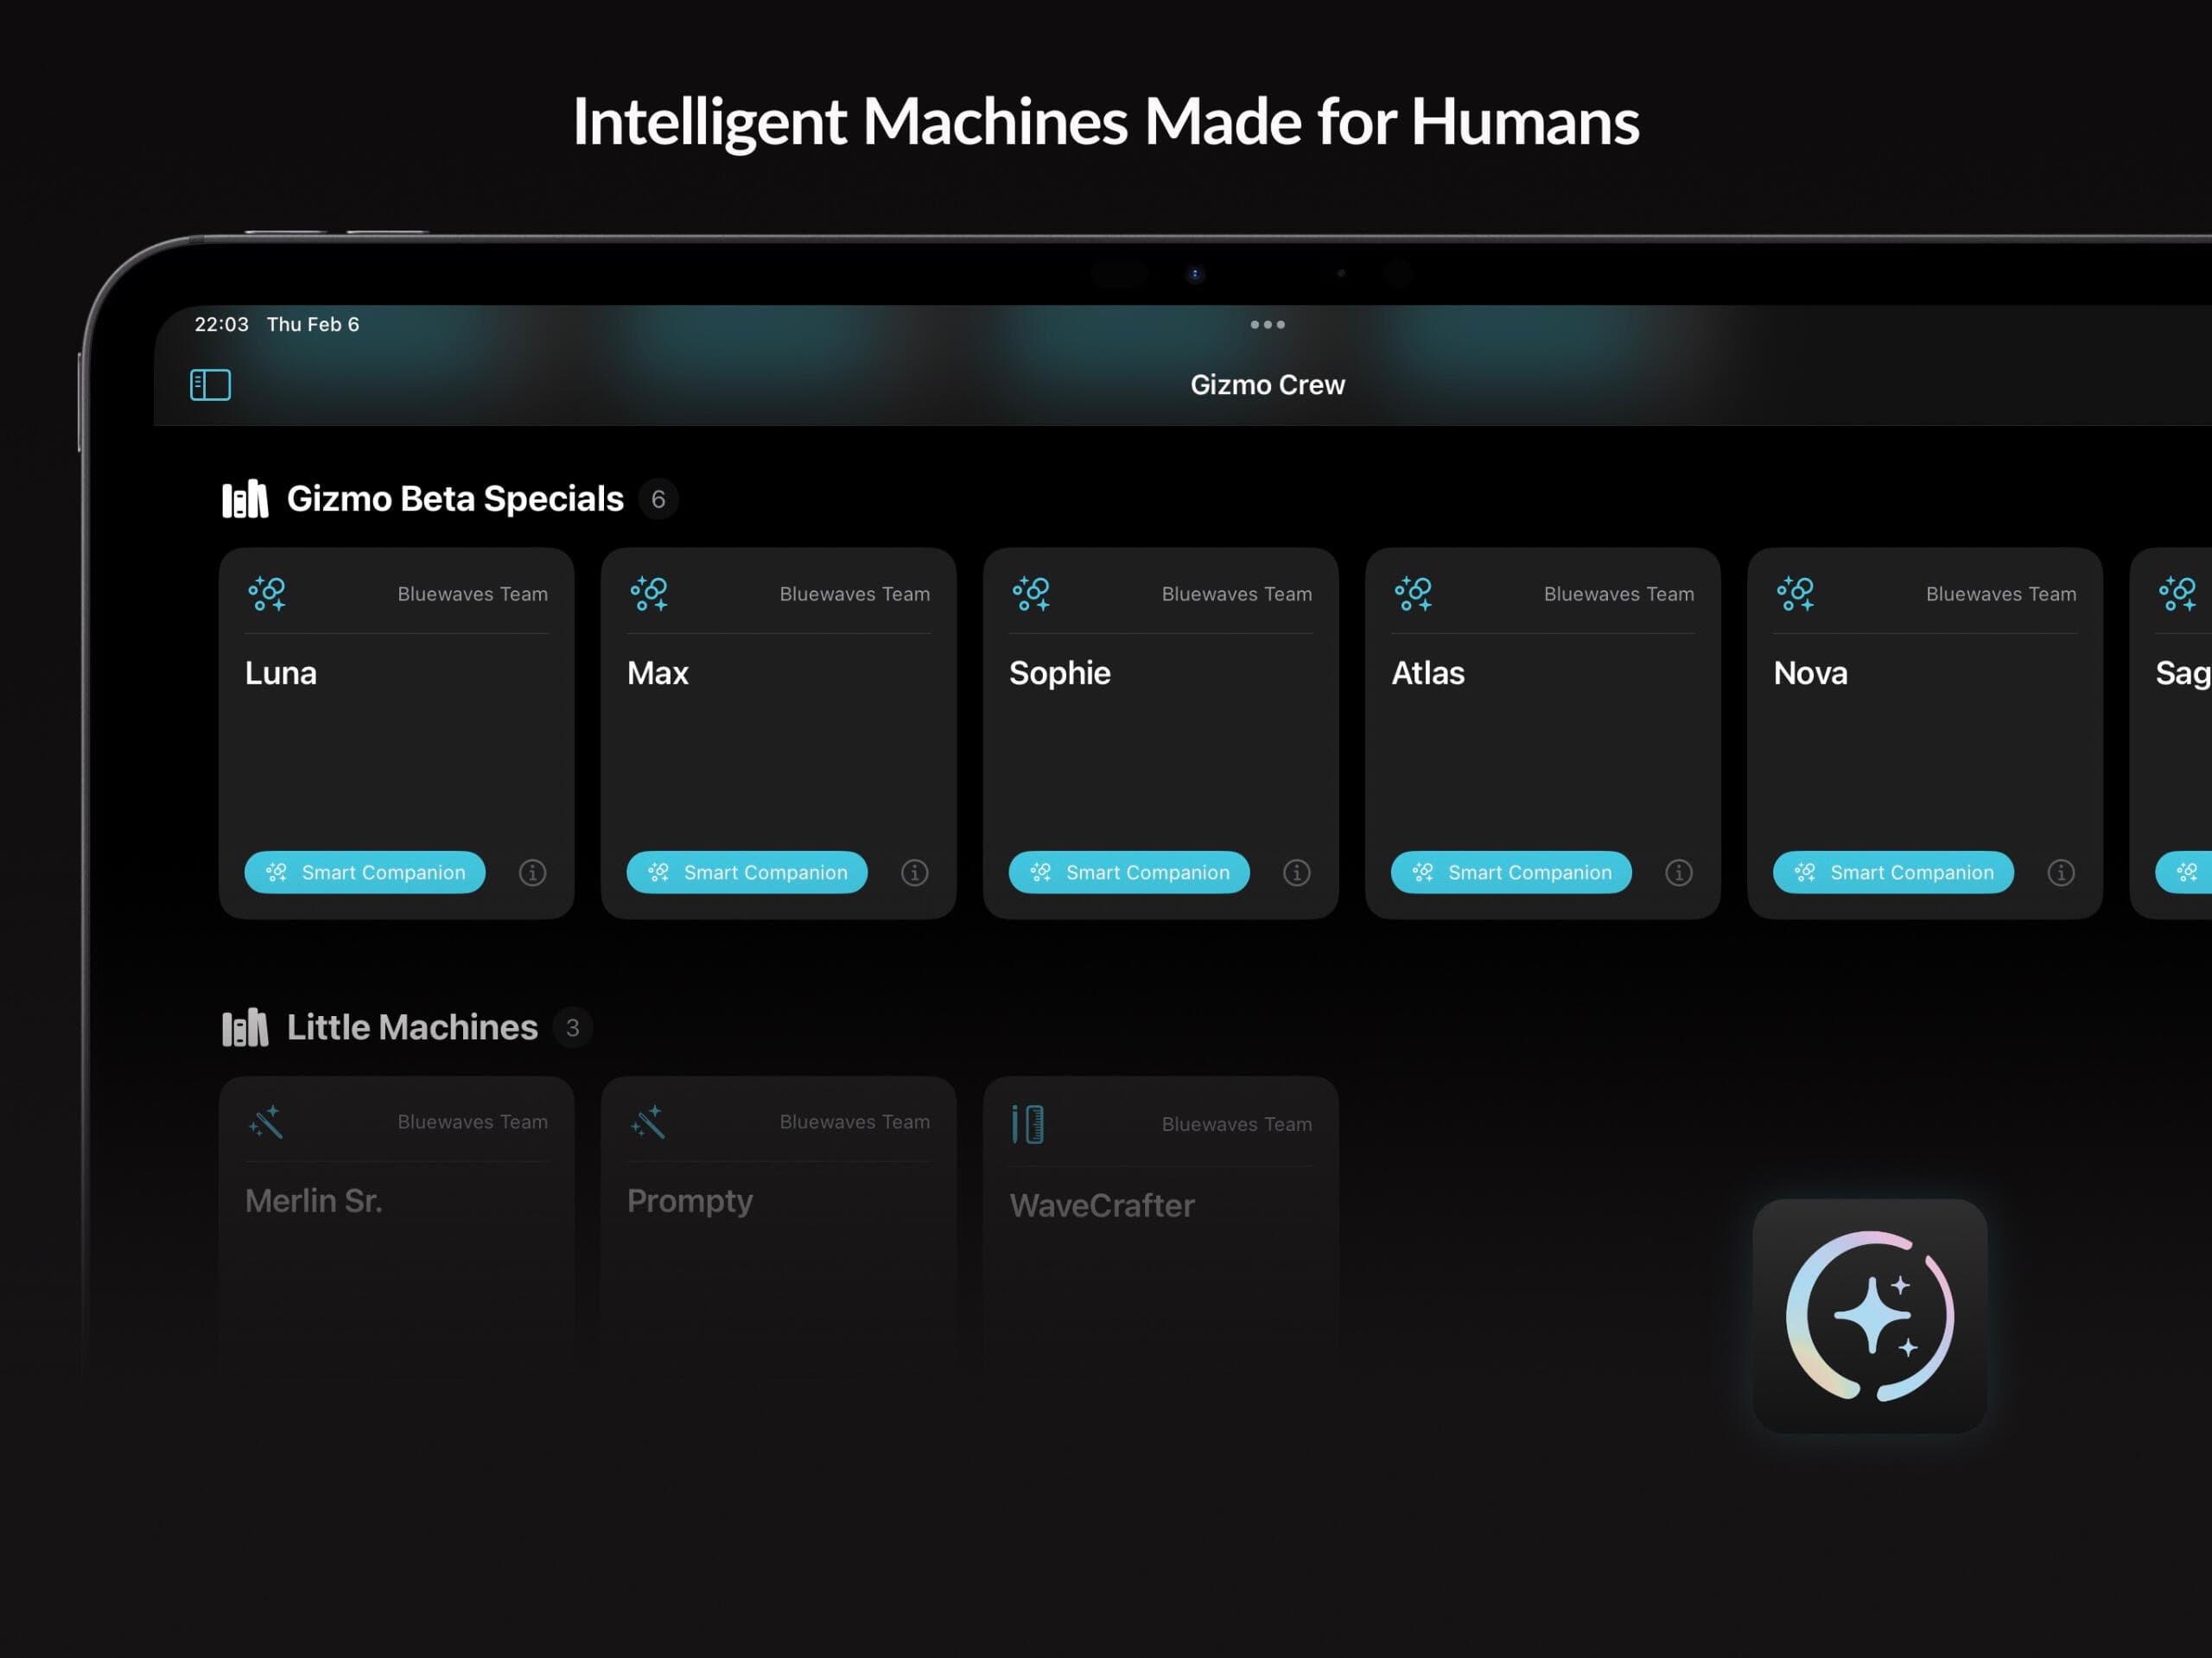Viewport: 2212px width, 1658px height.
Task: Show info for the Atlas companion
Action: 1678,873
